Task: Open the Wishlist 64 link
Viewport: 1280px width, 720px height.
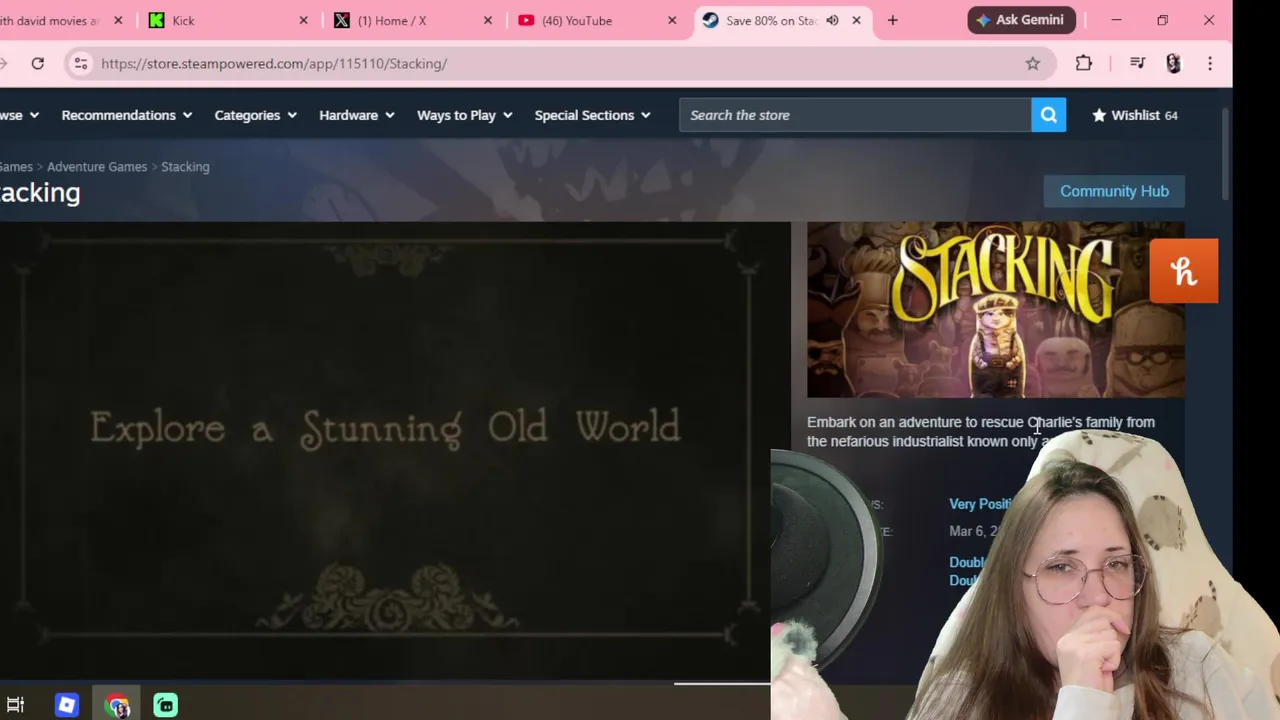Action: (1135, 115)
